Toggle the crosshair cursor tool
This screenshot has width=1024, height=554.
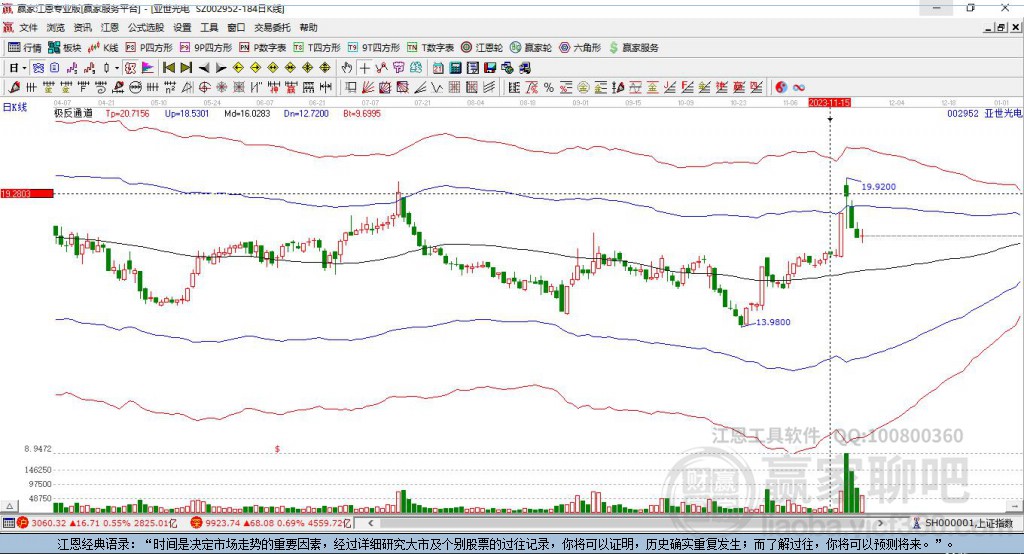coord(364,68)
